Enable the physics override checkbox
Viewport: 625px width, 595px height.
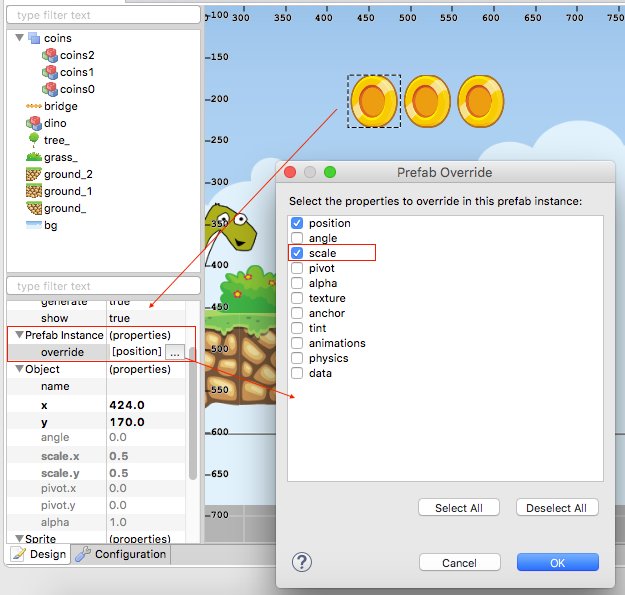click(x=297, y=358)
